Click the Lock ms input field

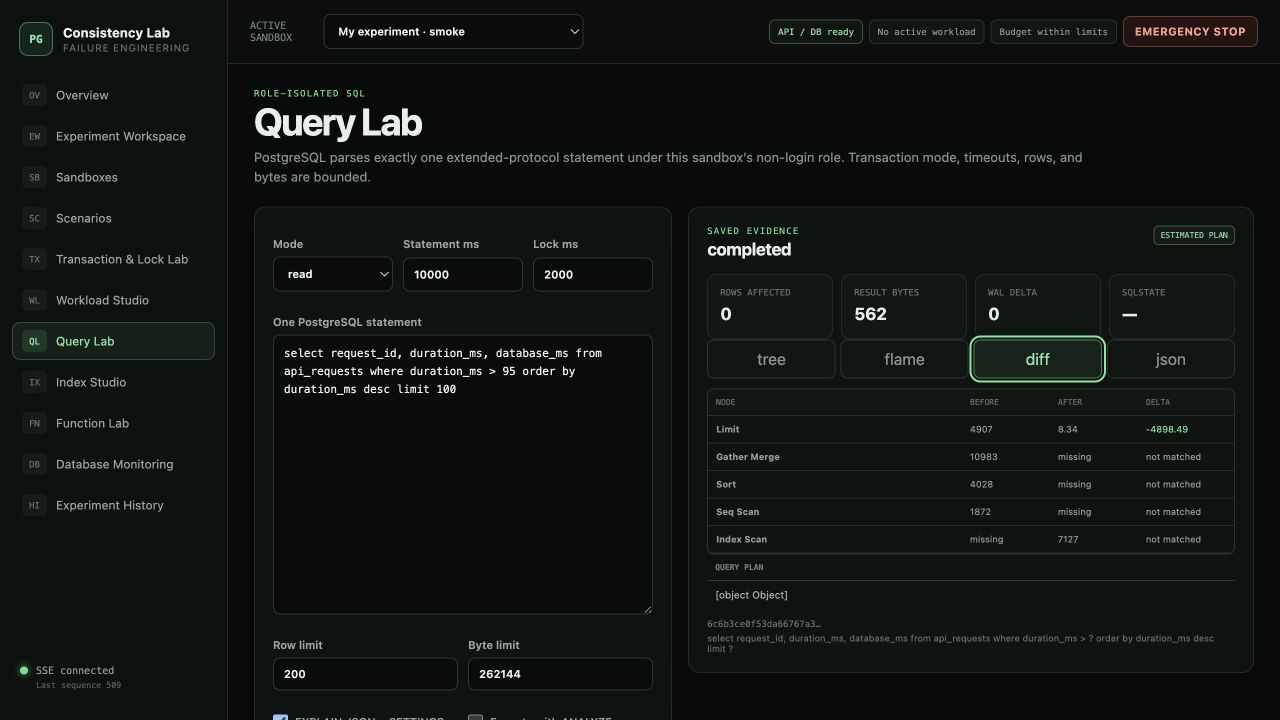(593, 274)
